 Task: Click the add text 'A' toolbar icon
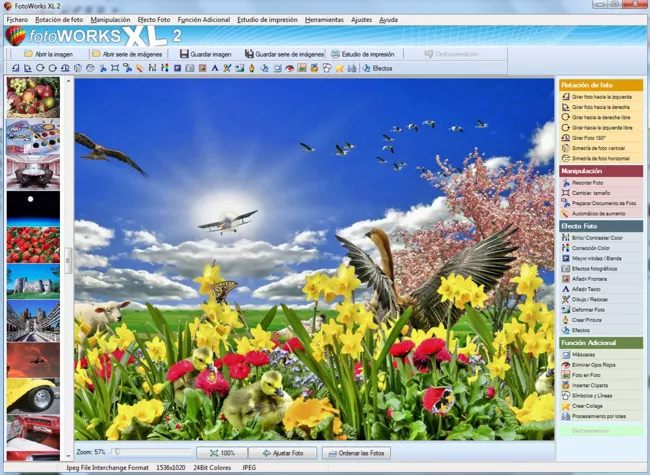tap(215, 68)
